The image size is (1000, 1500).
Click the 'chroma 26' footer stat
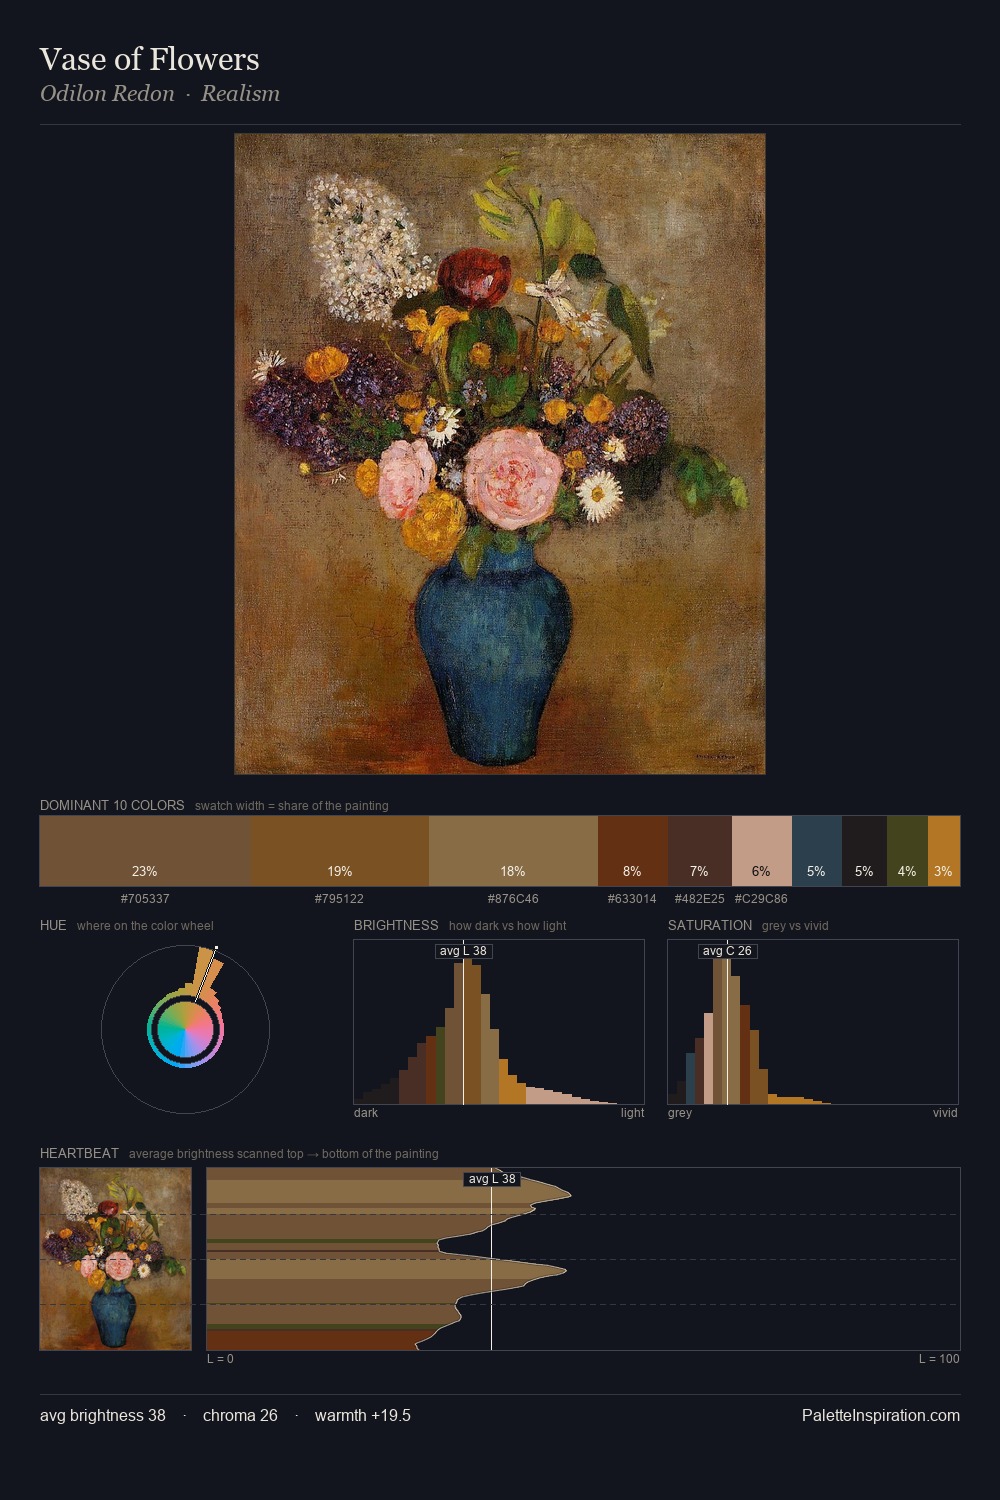tap(240, 1415)
